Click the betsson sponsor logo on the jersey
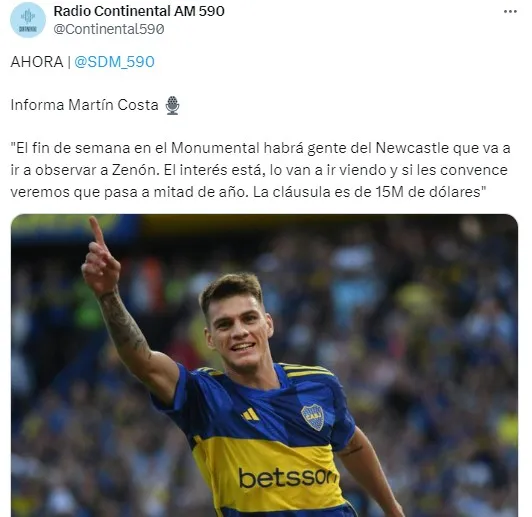Screen dimensions: 532x517 [288, 478]
